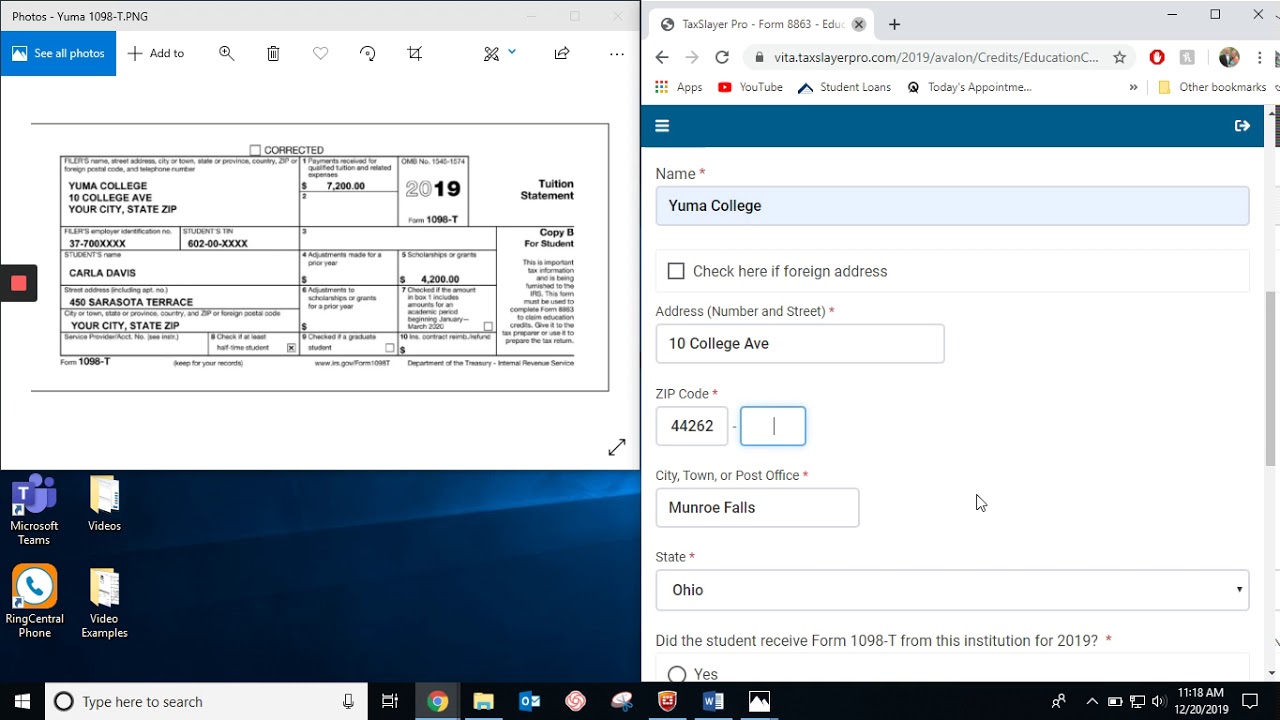Screen dimensions: 1280x720
Task: Click the Chrome address bar URL
Action: pyautogui.click(x=935, y=57)
